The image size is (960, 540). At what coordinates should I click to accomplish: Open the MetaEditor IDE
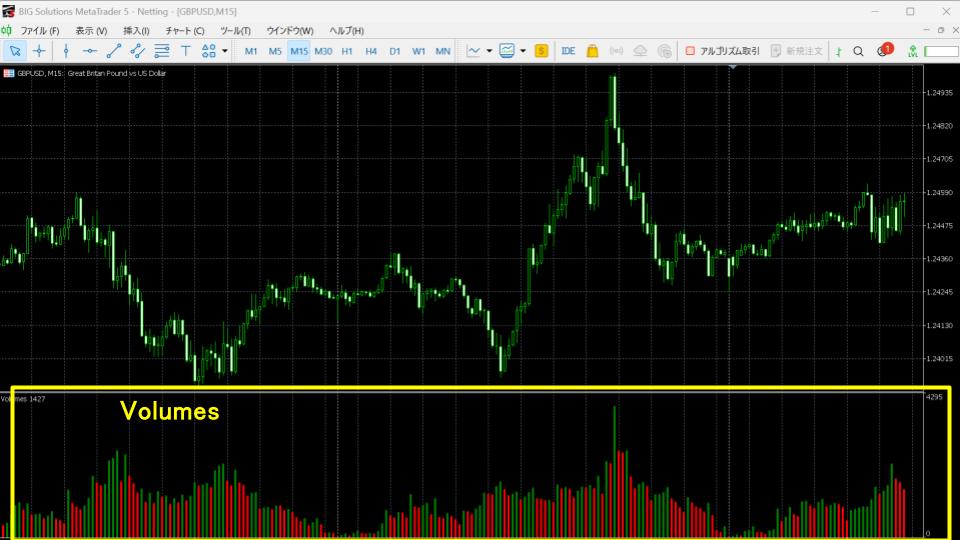point(568,51)
